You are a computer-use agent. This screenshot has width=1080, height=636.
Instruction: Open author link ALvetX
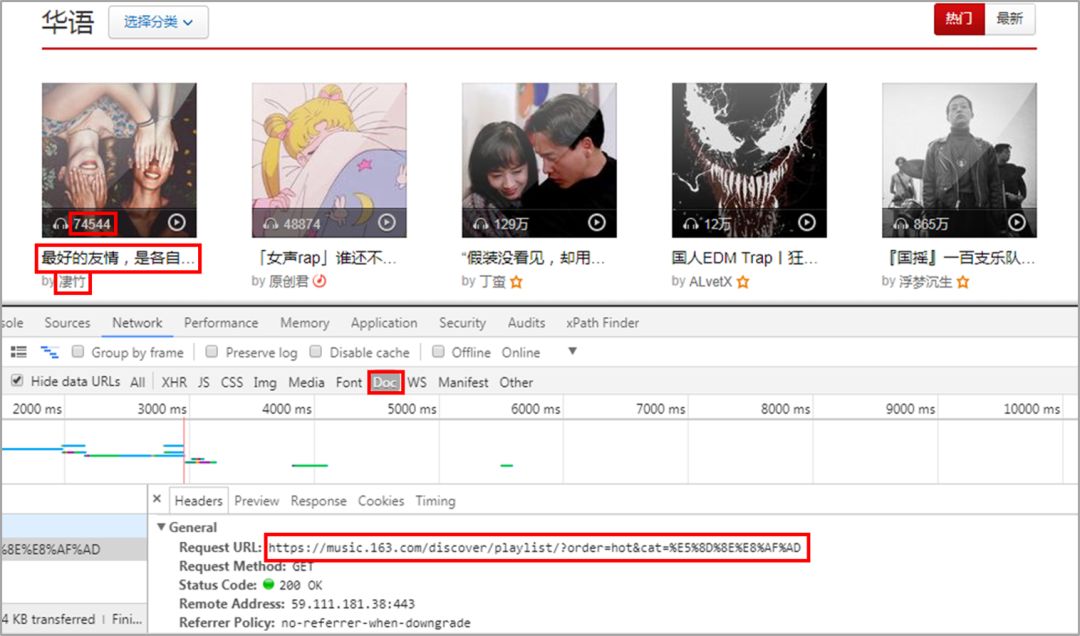point(710,282)
